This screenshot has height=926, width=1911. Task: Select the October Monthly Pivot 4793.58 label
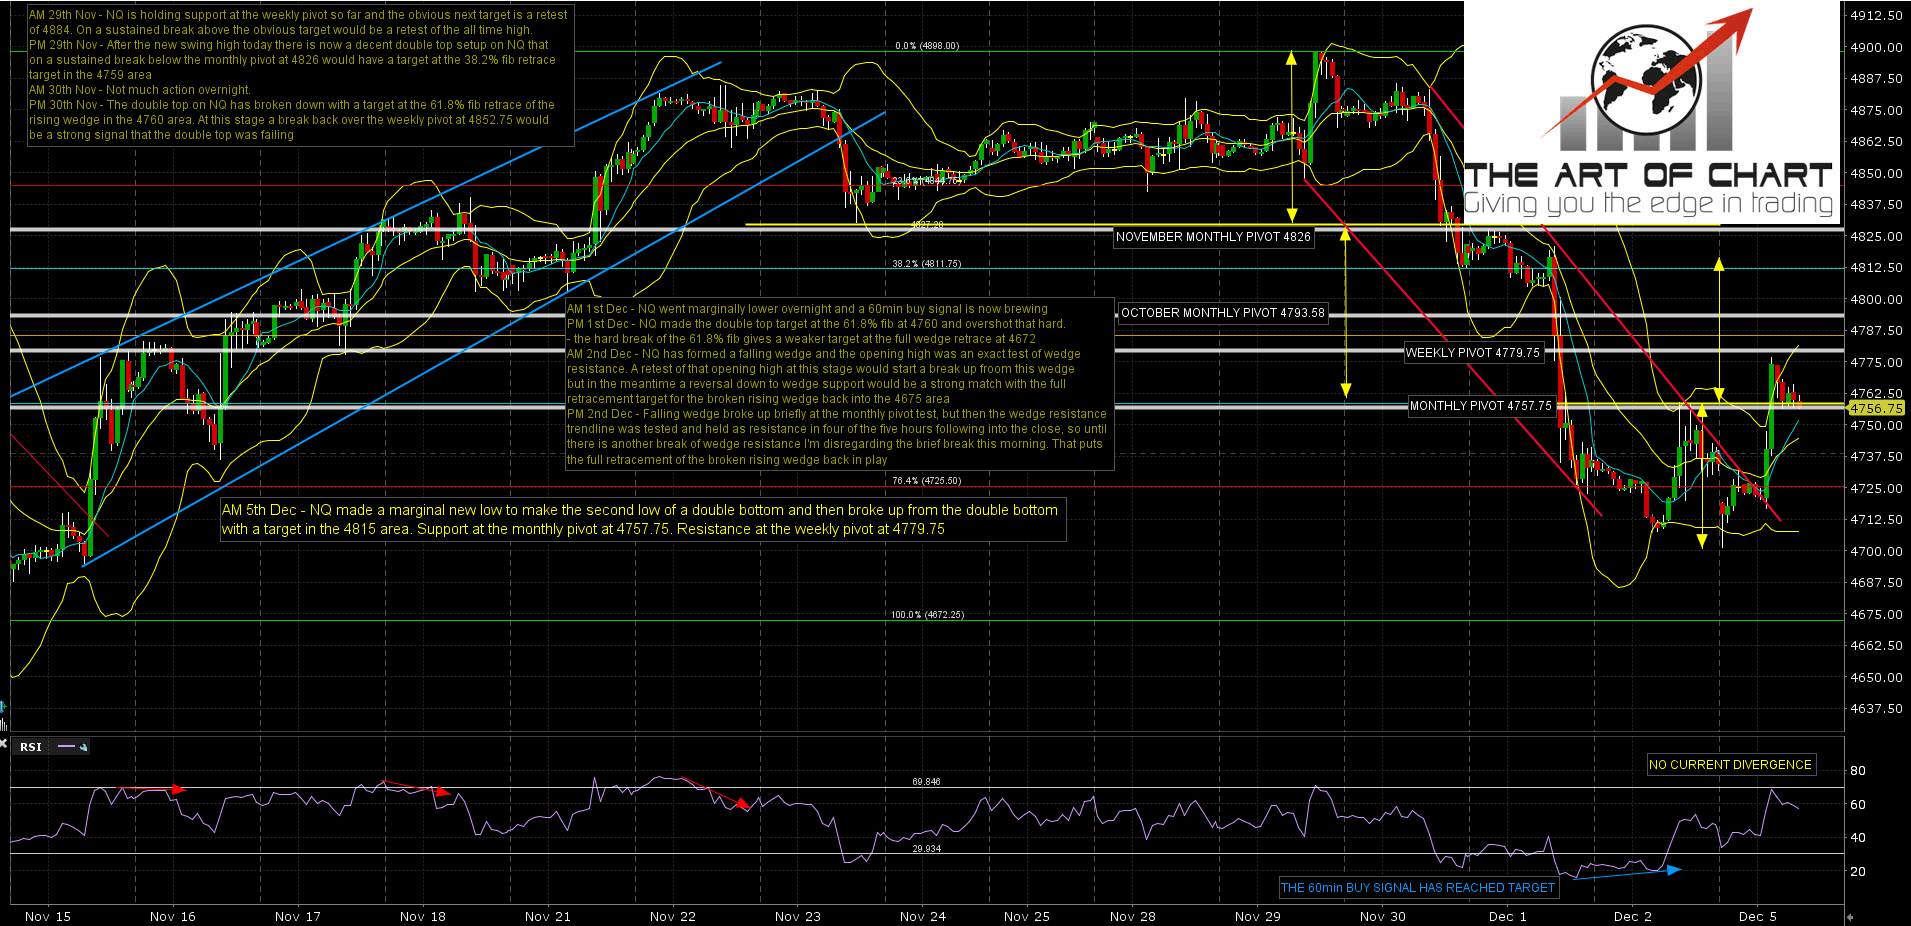1222,313
